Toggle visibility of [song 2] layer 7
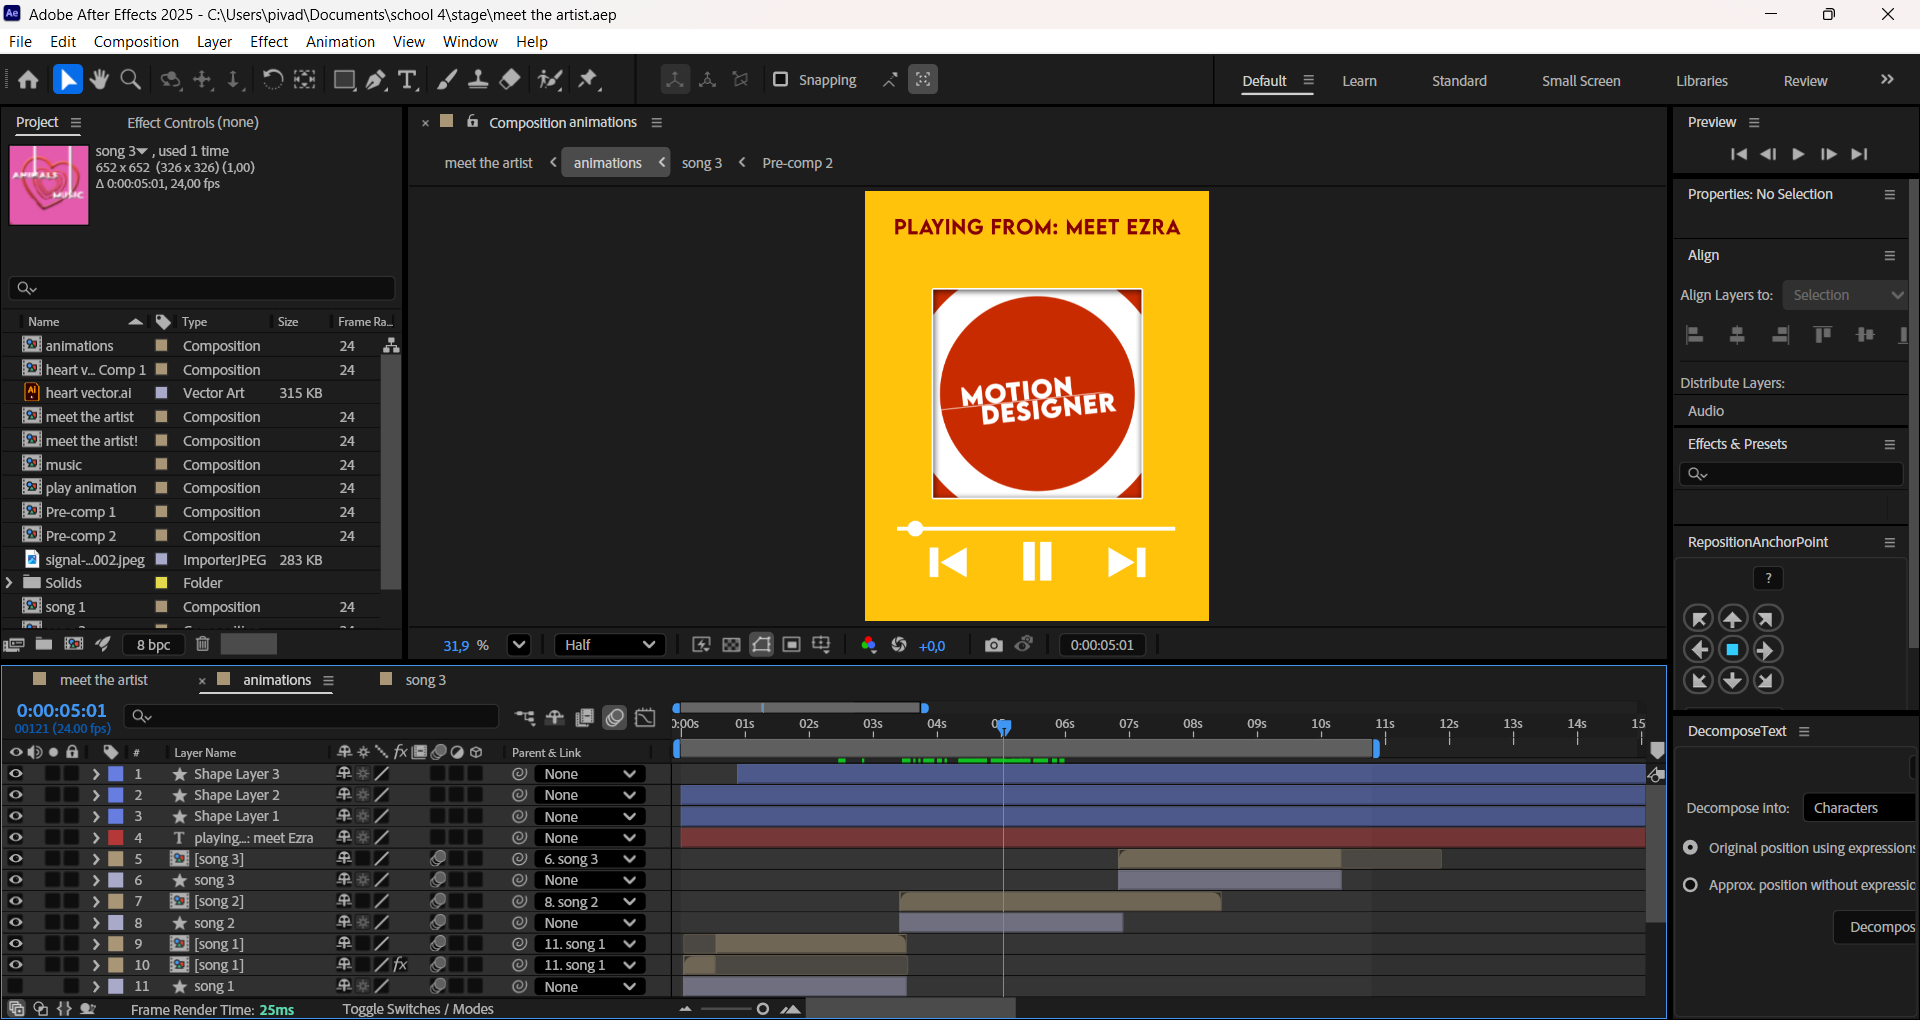 click(15, 901)
